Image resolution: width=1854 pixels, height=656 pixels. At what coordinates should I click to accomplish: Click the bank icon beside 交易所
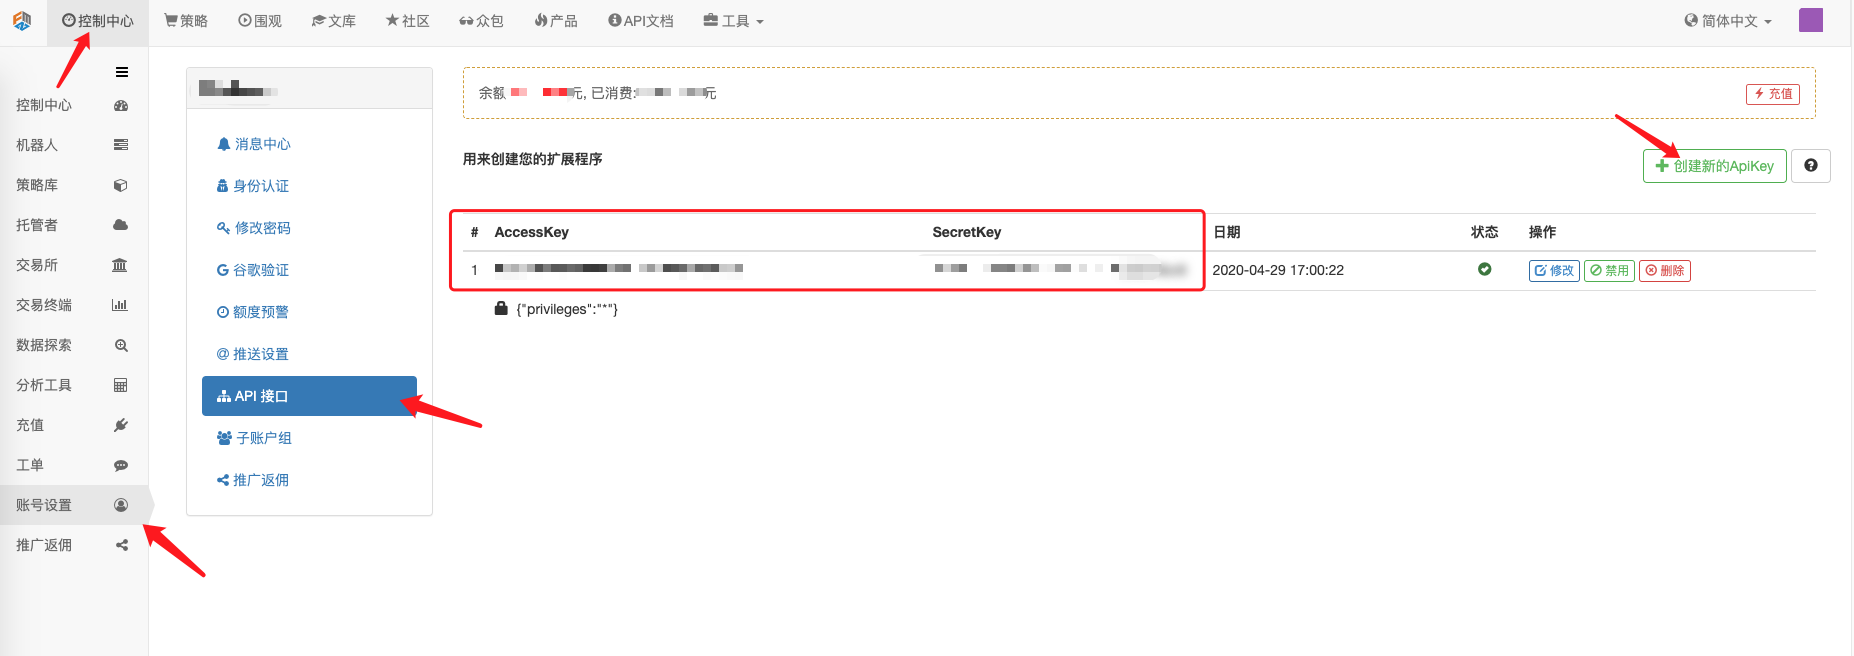(120, 265)
